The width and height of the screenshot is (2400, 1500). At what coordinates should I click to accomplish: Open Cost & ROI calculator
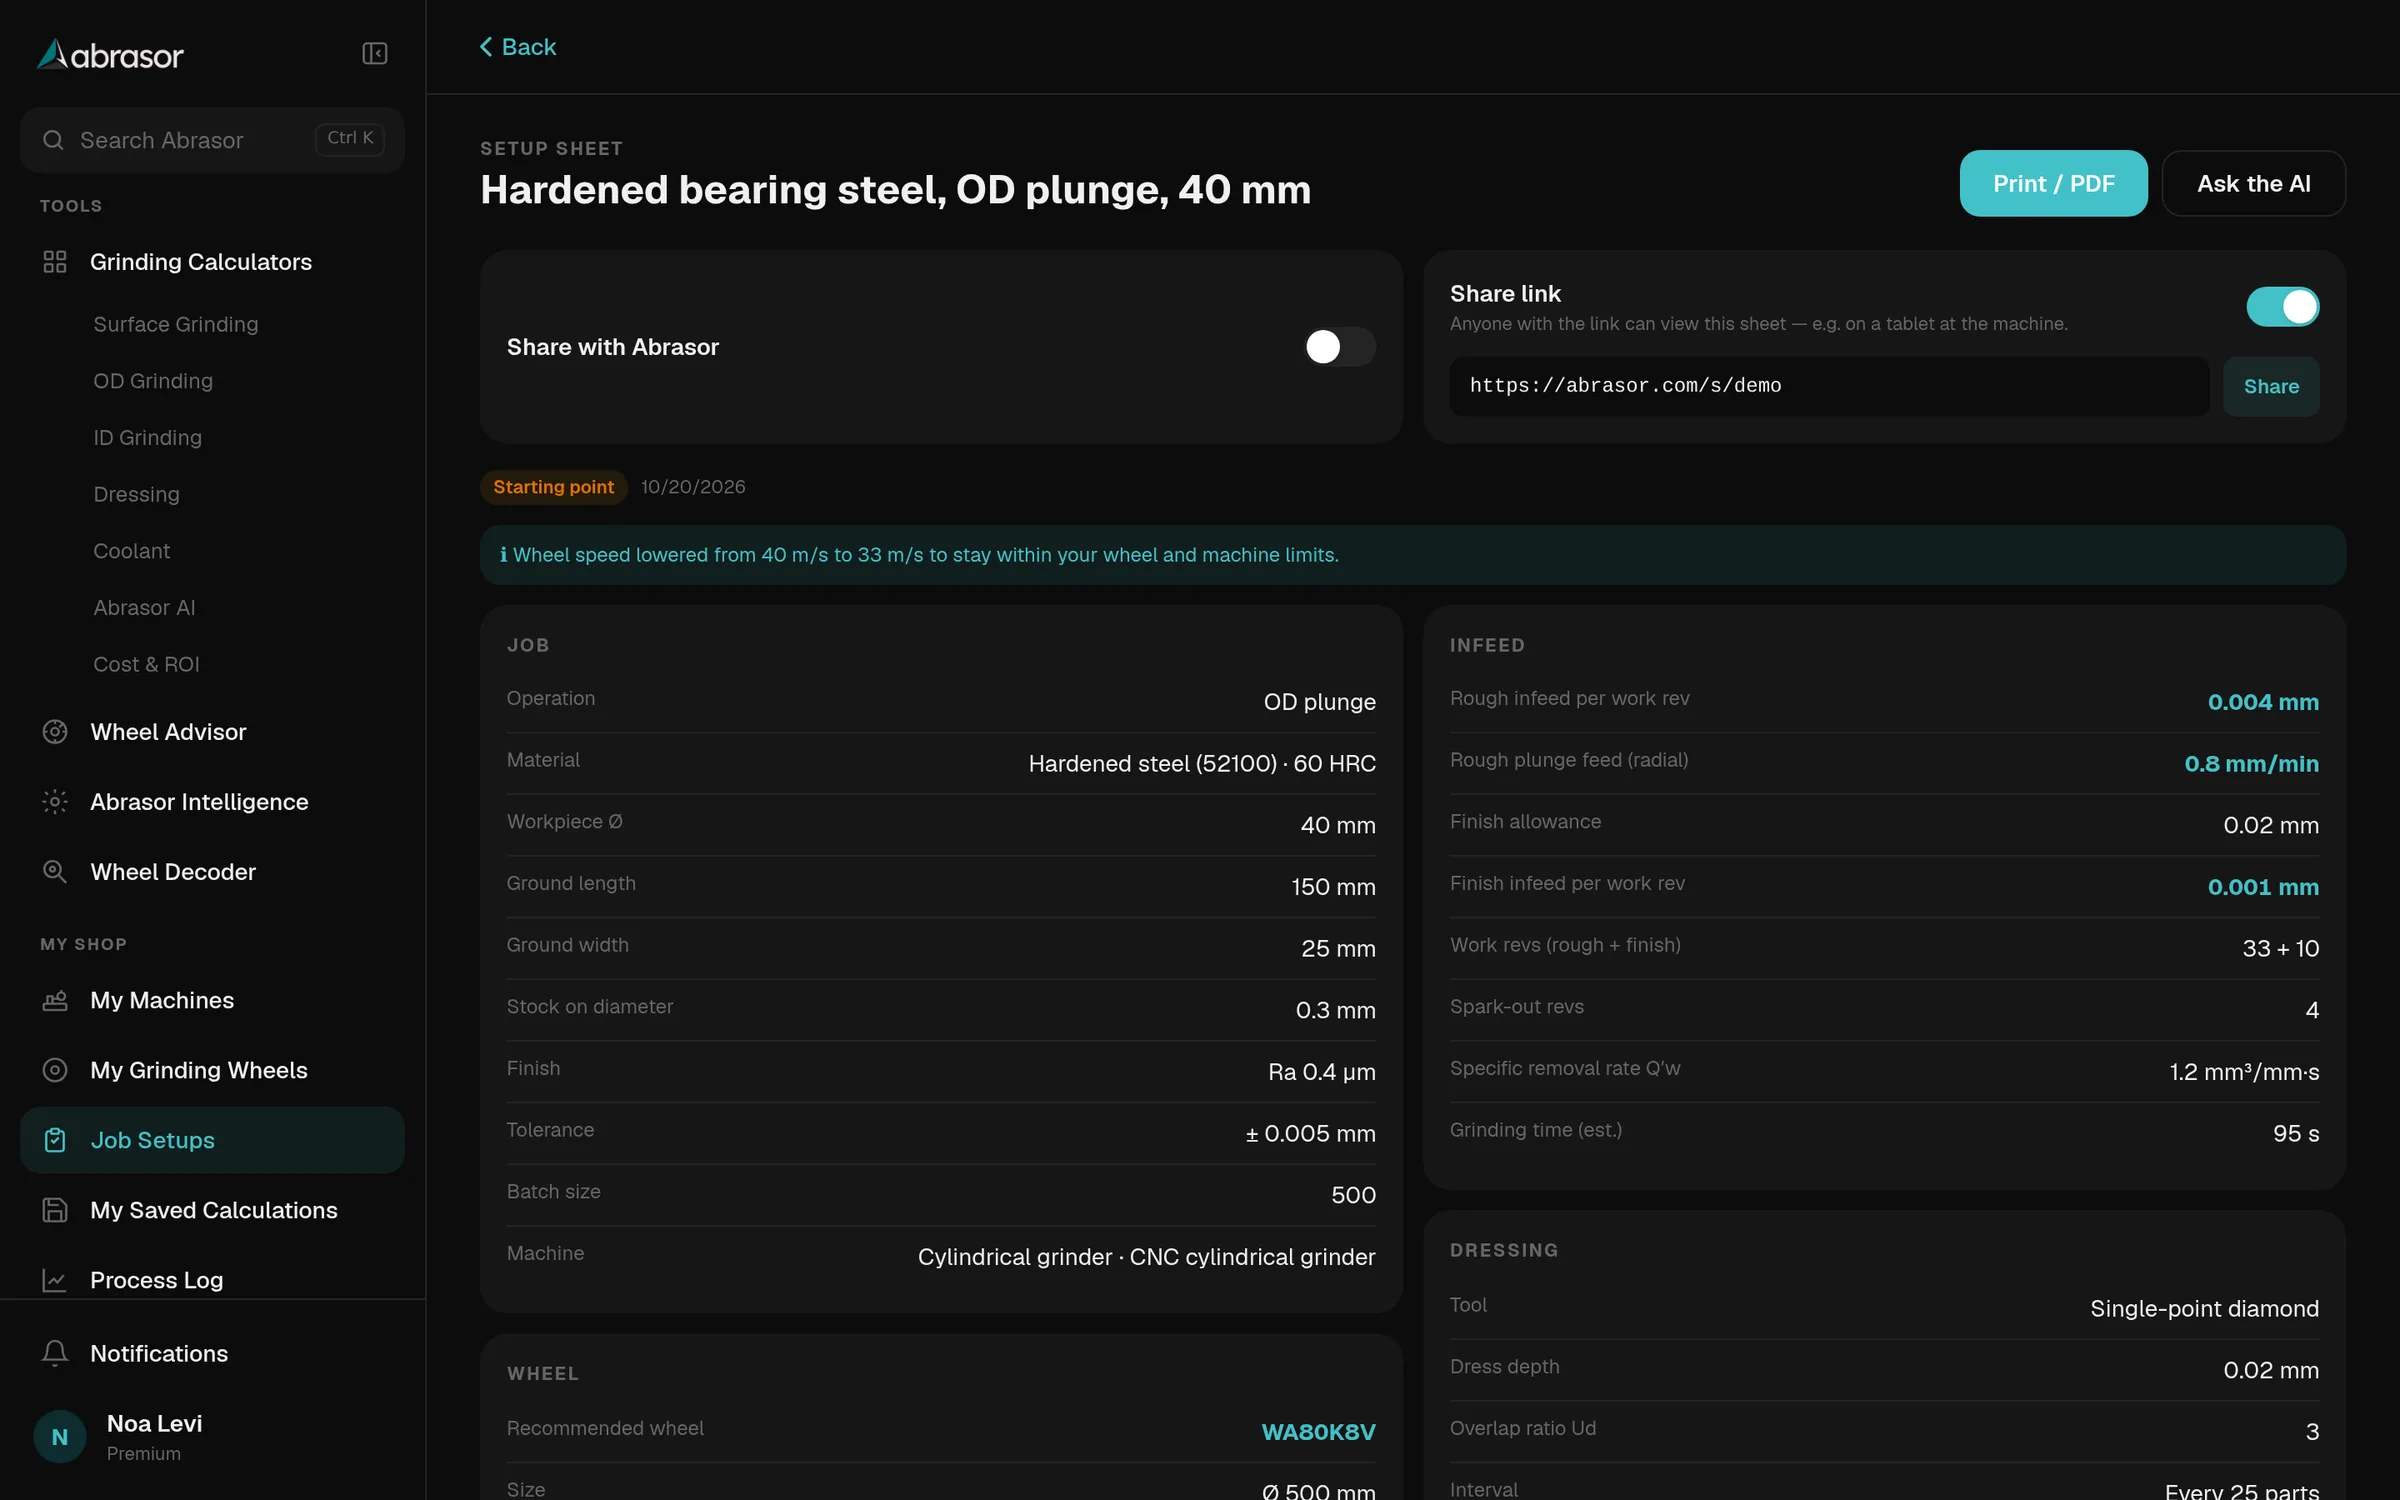[146, 664]
